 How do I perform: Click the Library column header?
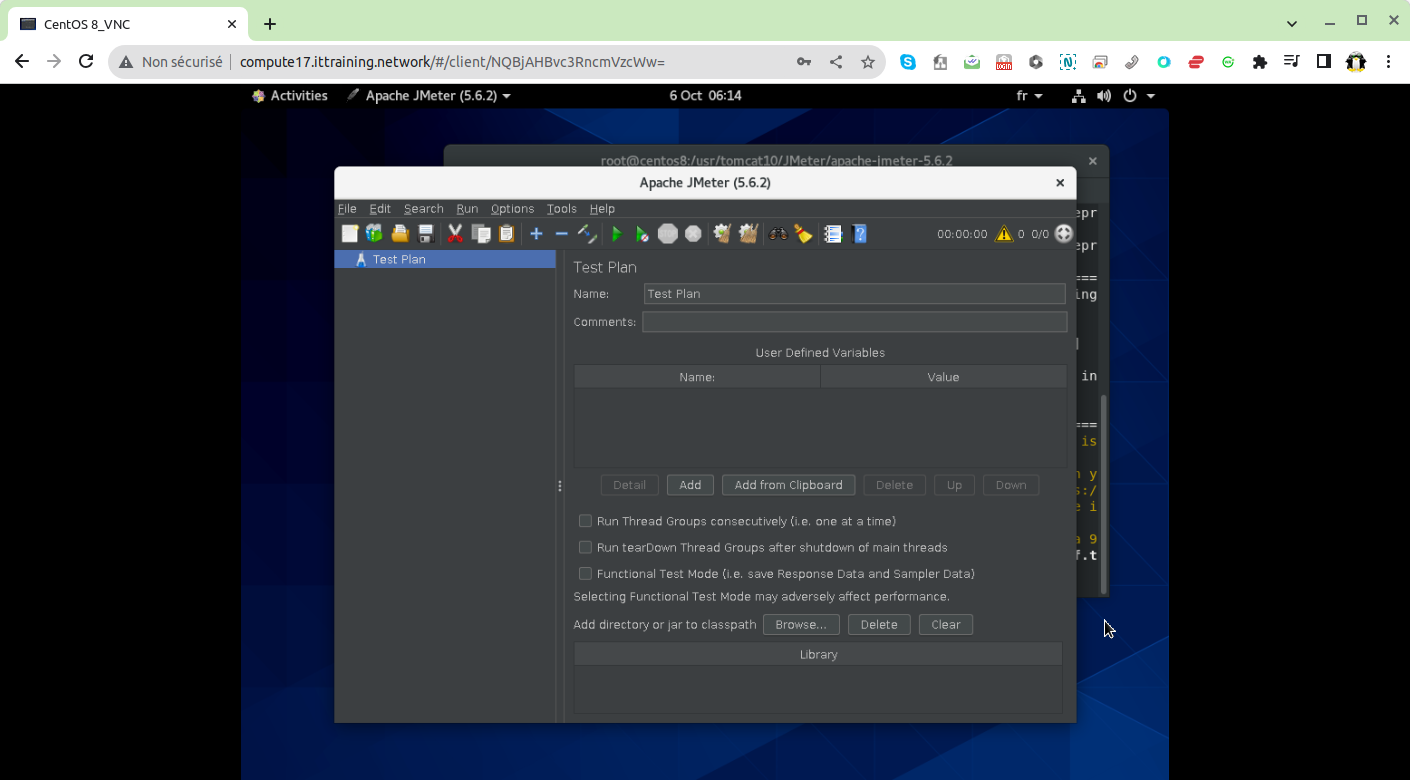click(x=818, y=655)
